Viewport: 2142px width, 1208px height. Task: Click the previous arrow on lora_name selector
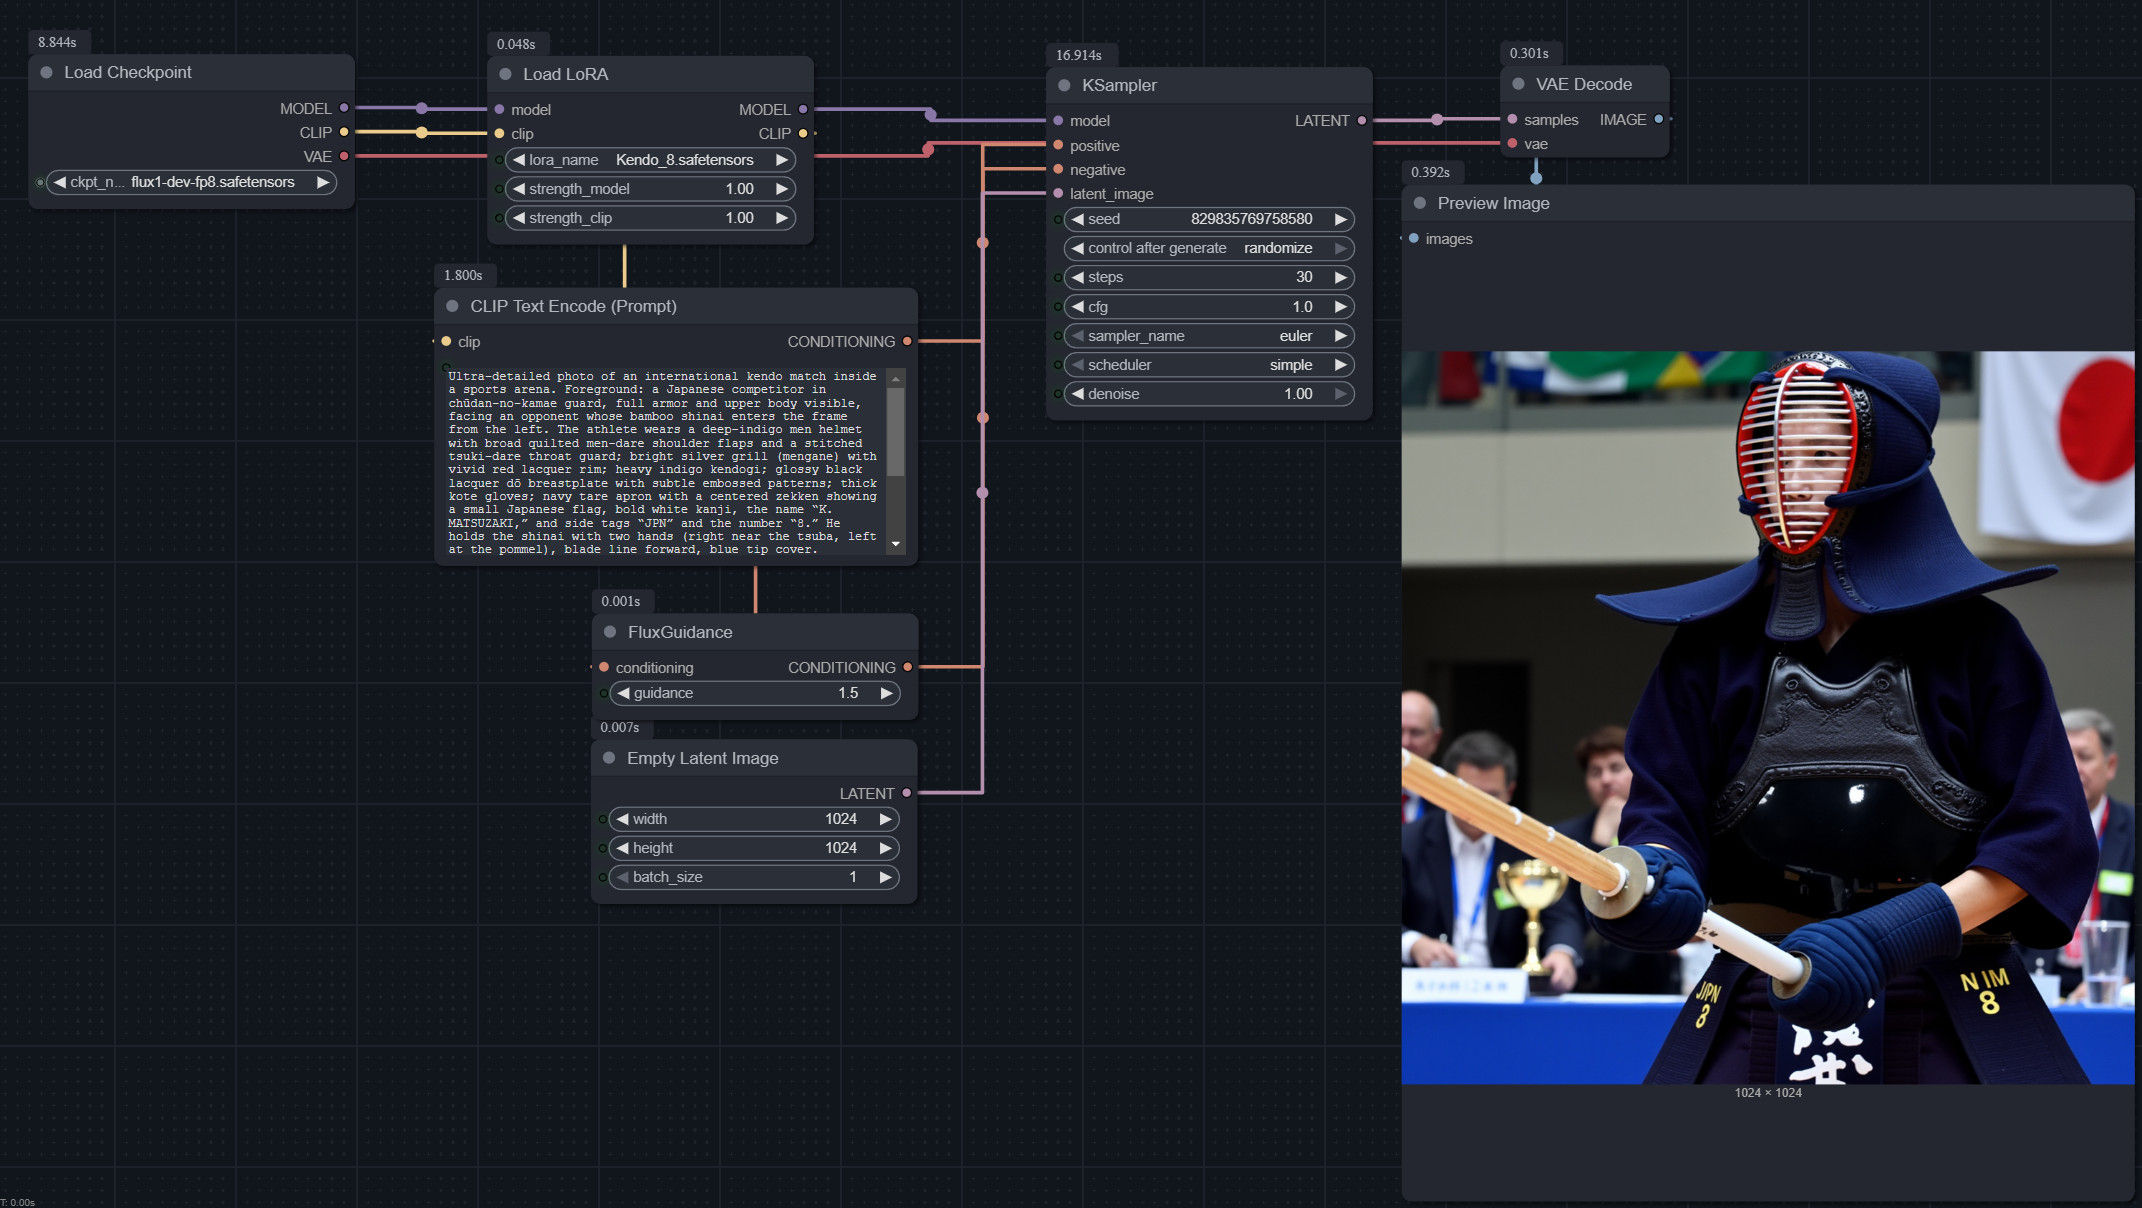519,160
